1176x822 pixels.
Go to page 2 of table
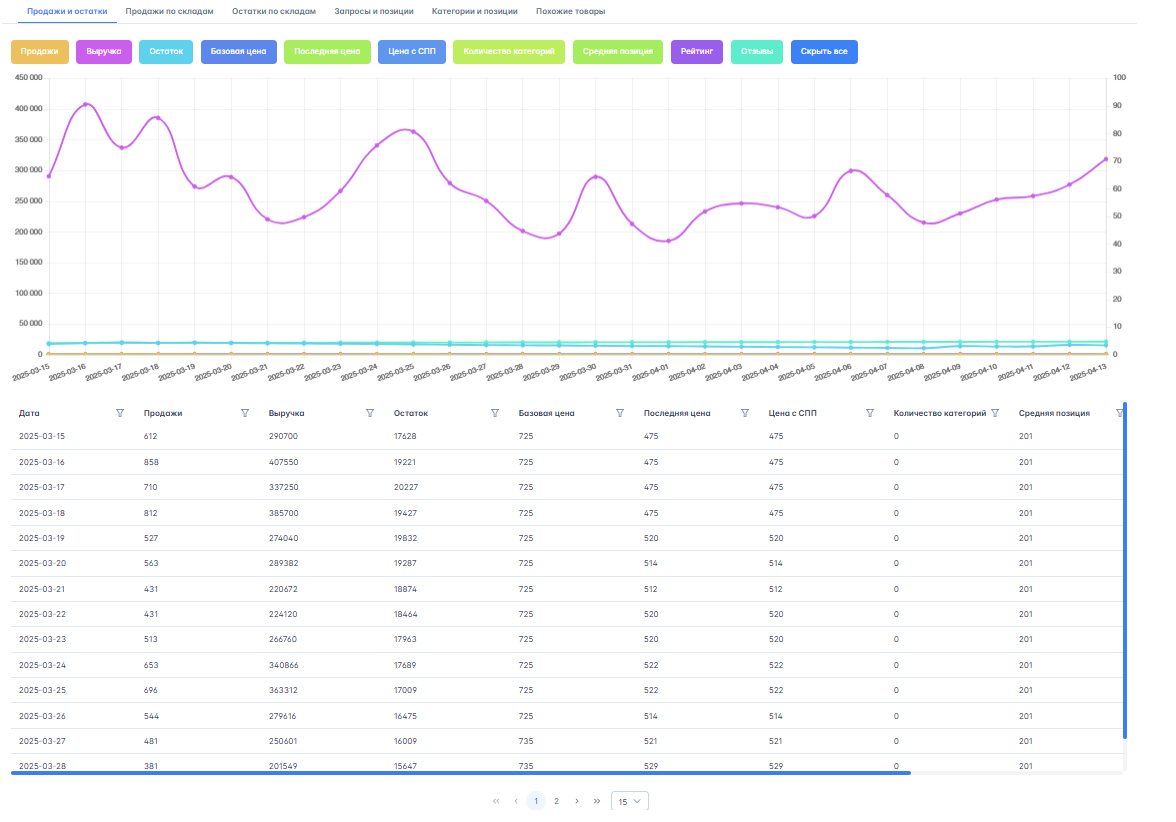pos(556,802)
